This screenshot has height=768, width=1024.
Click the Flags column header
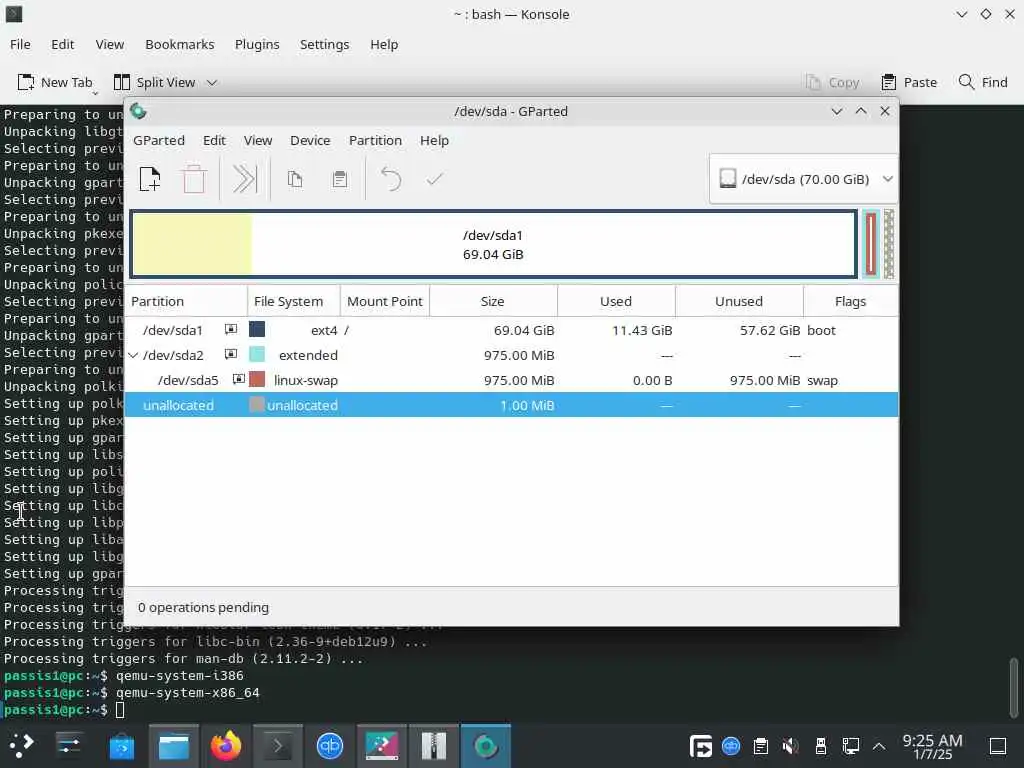coord(850,301)
